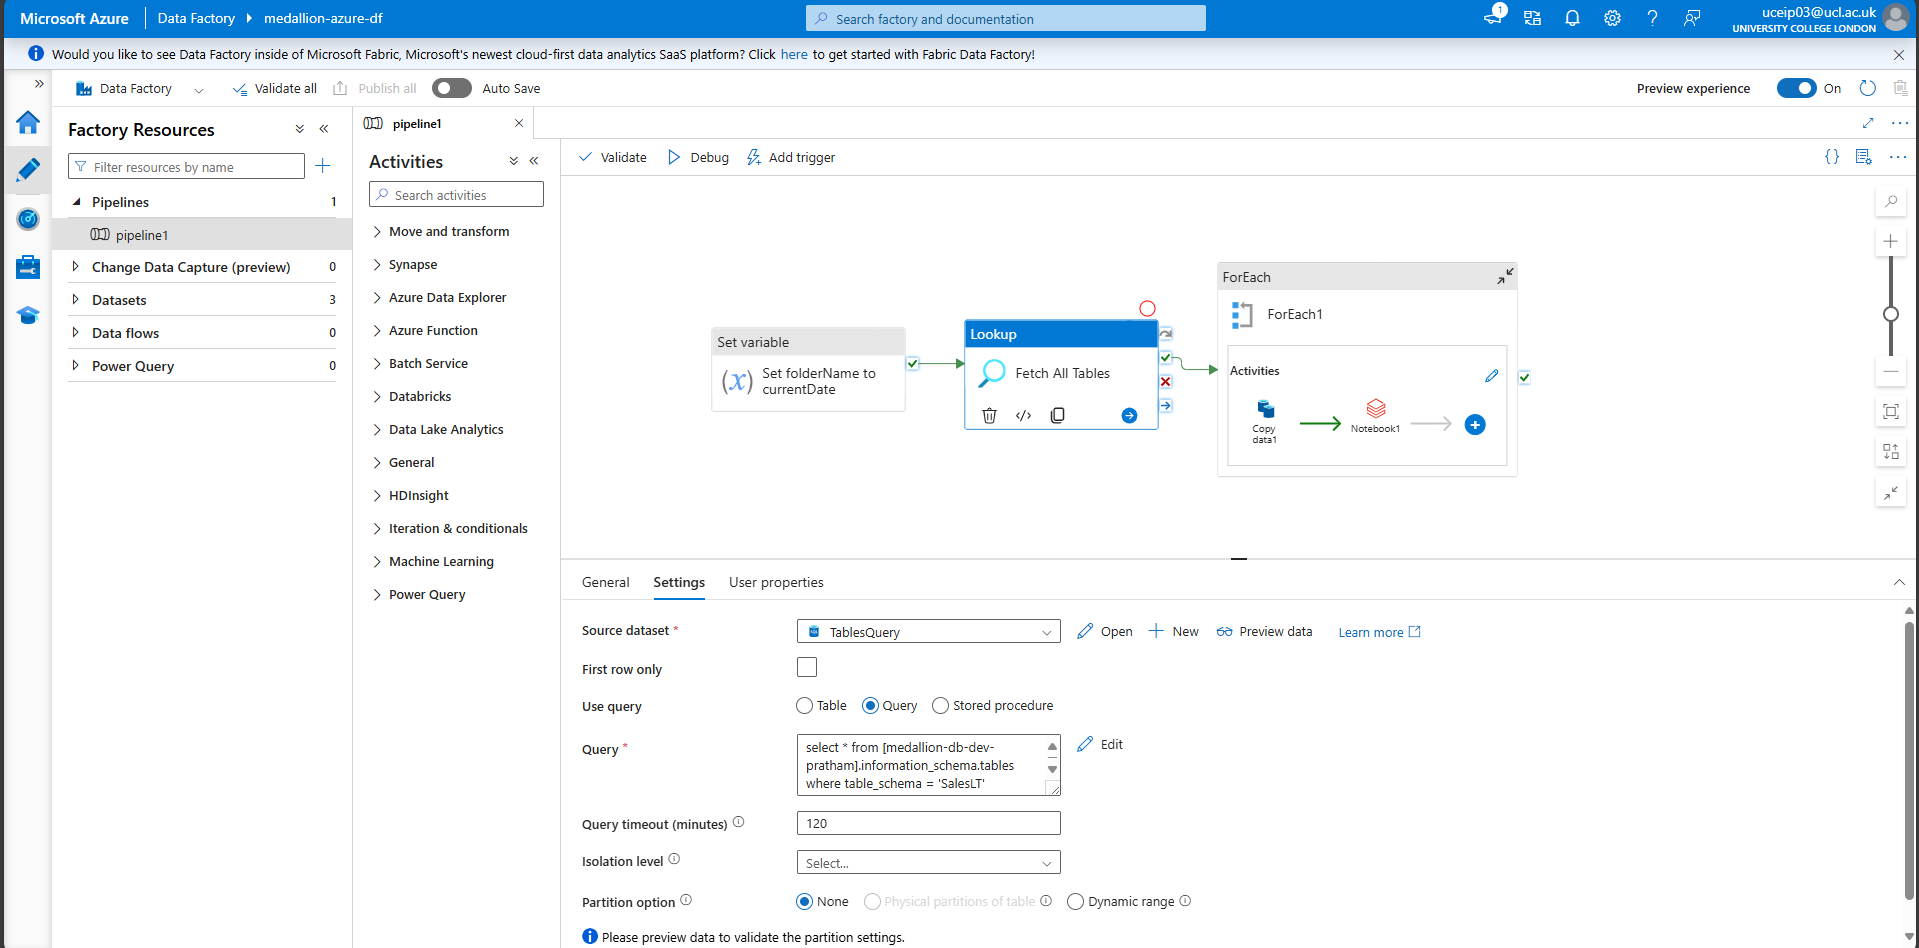View Lookup activity source code icon

coord(1023,415)
